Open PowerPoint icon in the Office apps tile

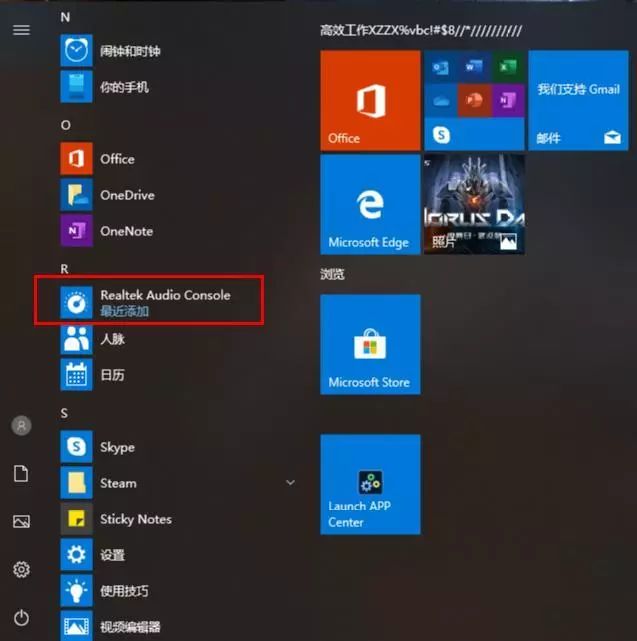(474, 100)
